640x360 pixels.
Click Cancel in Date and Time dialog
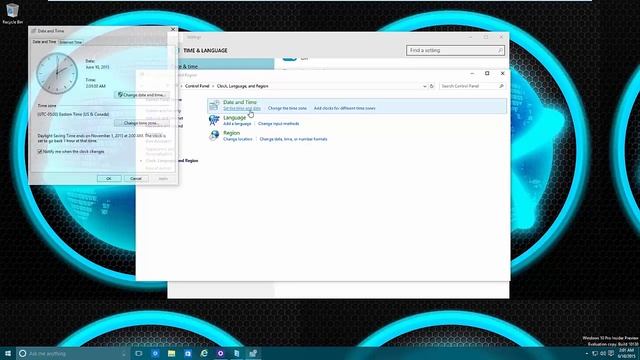click(136, 178)
